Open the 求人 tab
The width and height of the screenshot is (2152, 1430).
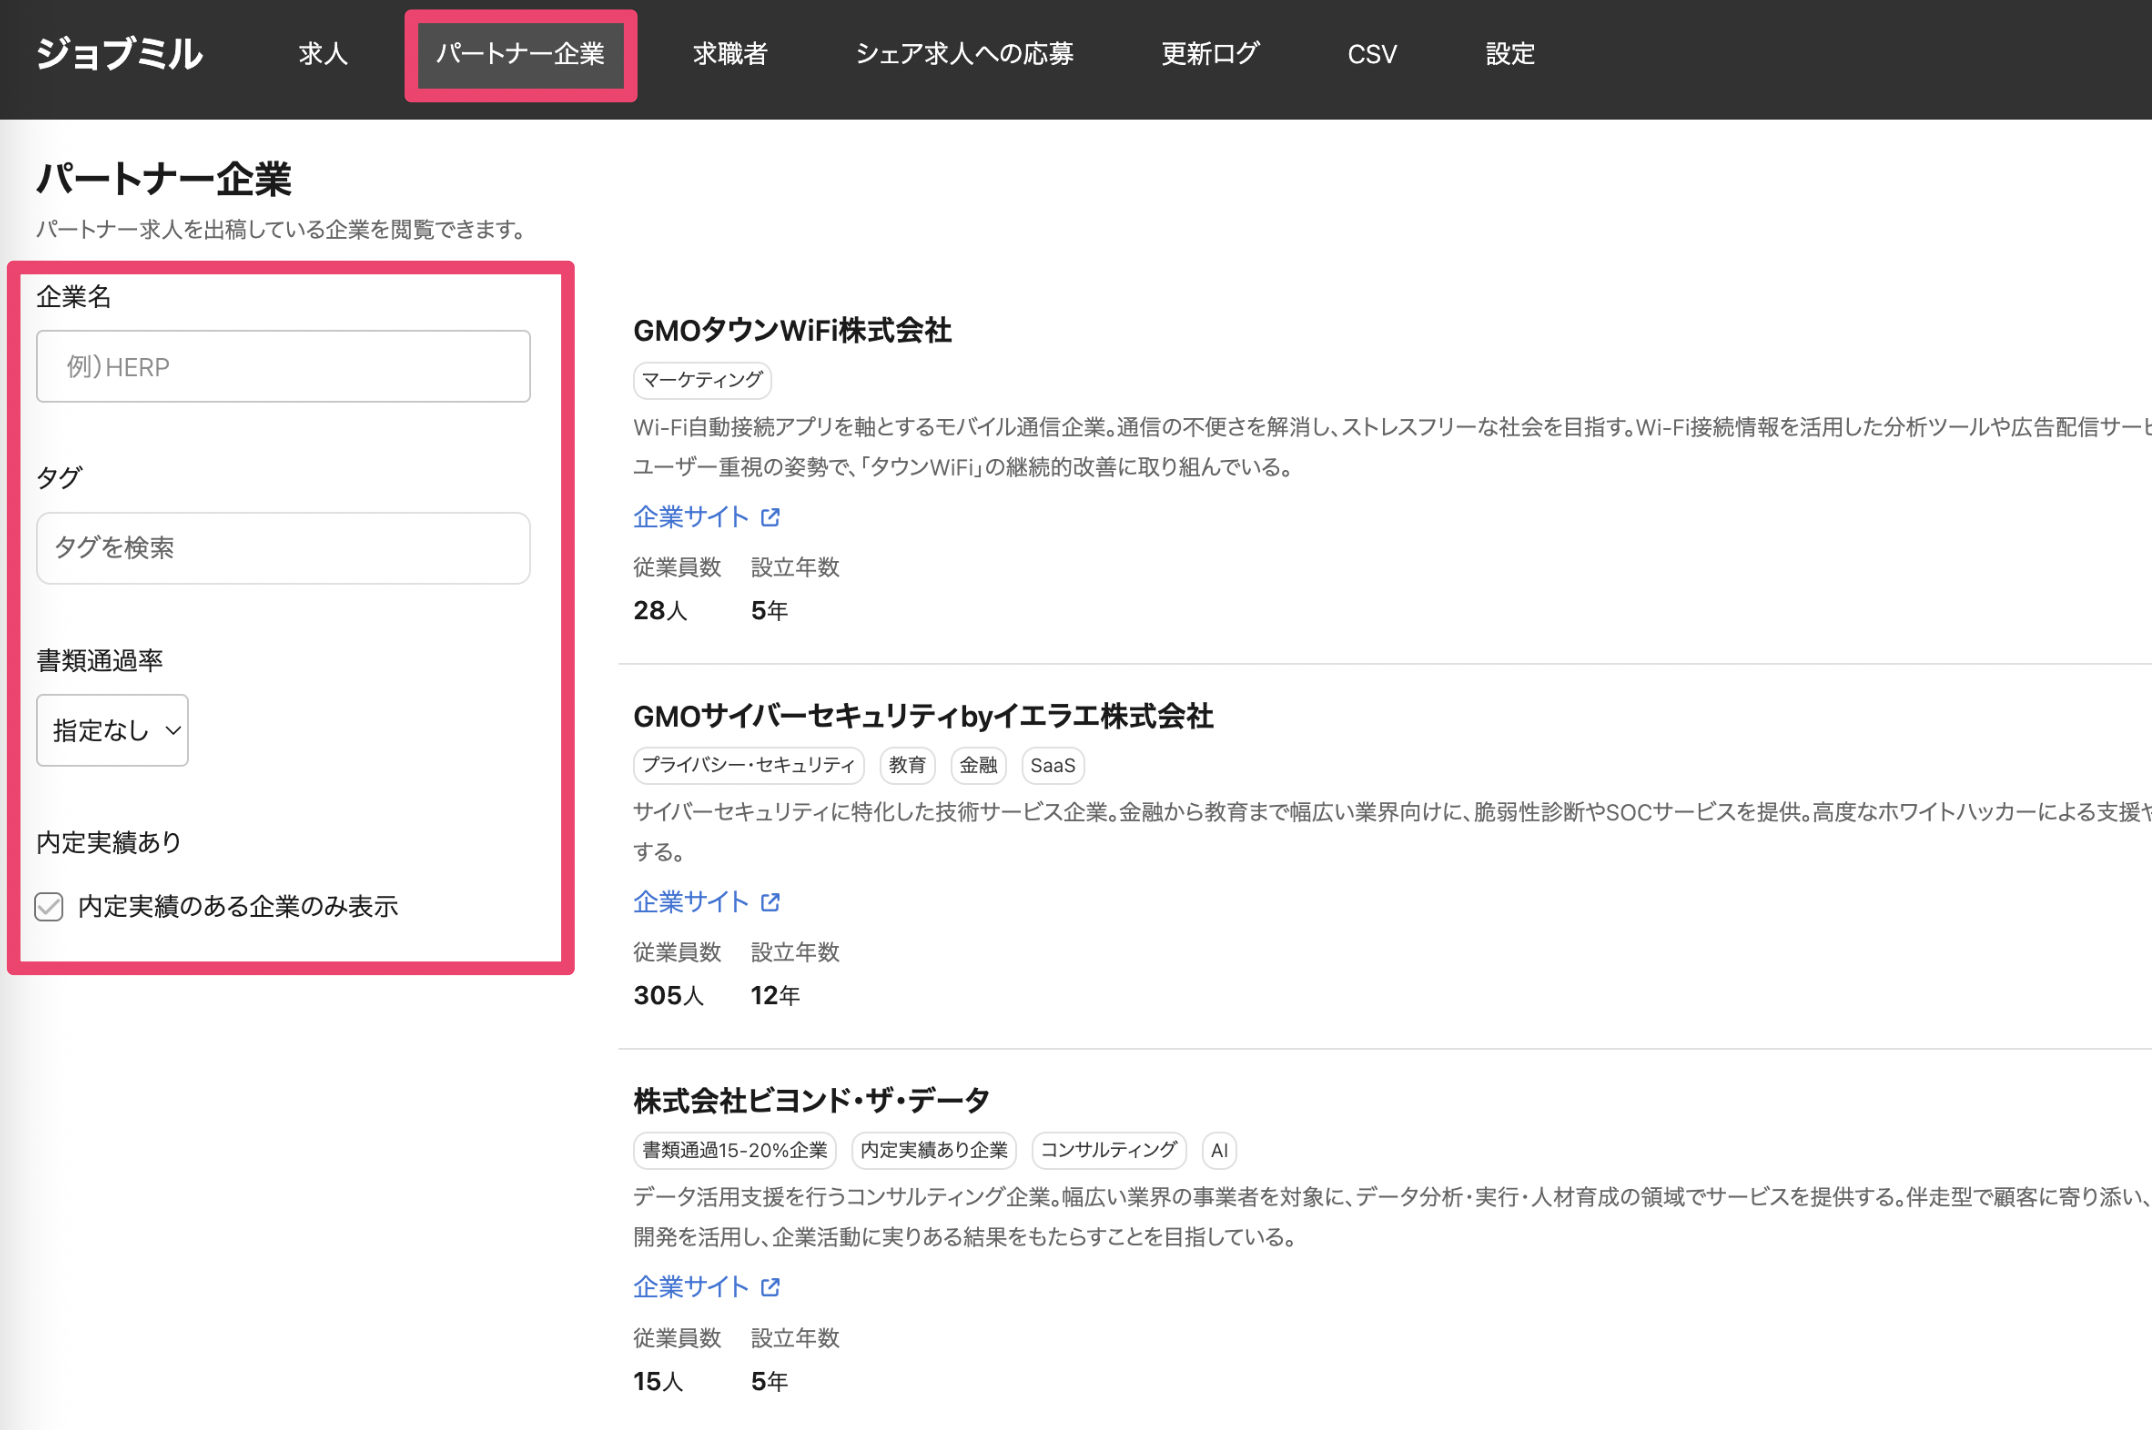pyautogui.click(x=323, y=54)
